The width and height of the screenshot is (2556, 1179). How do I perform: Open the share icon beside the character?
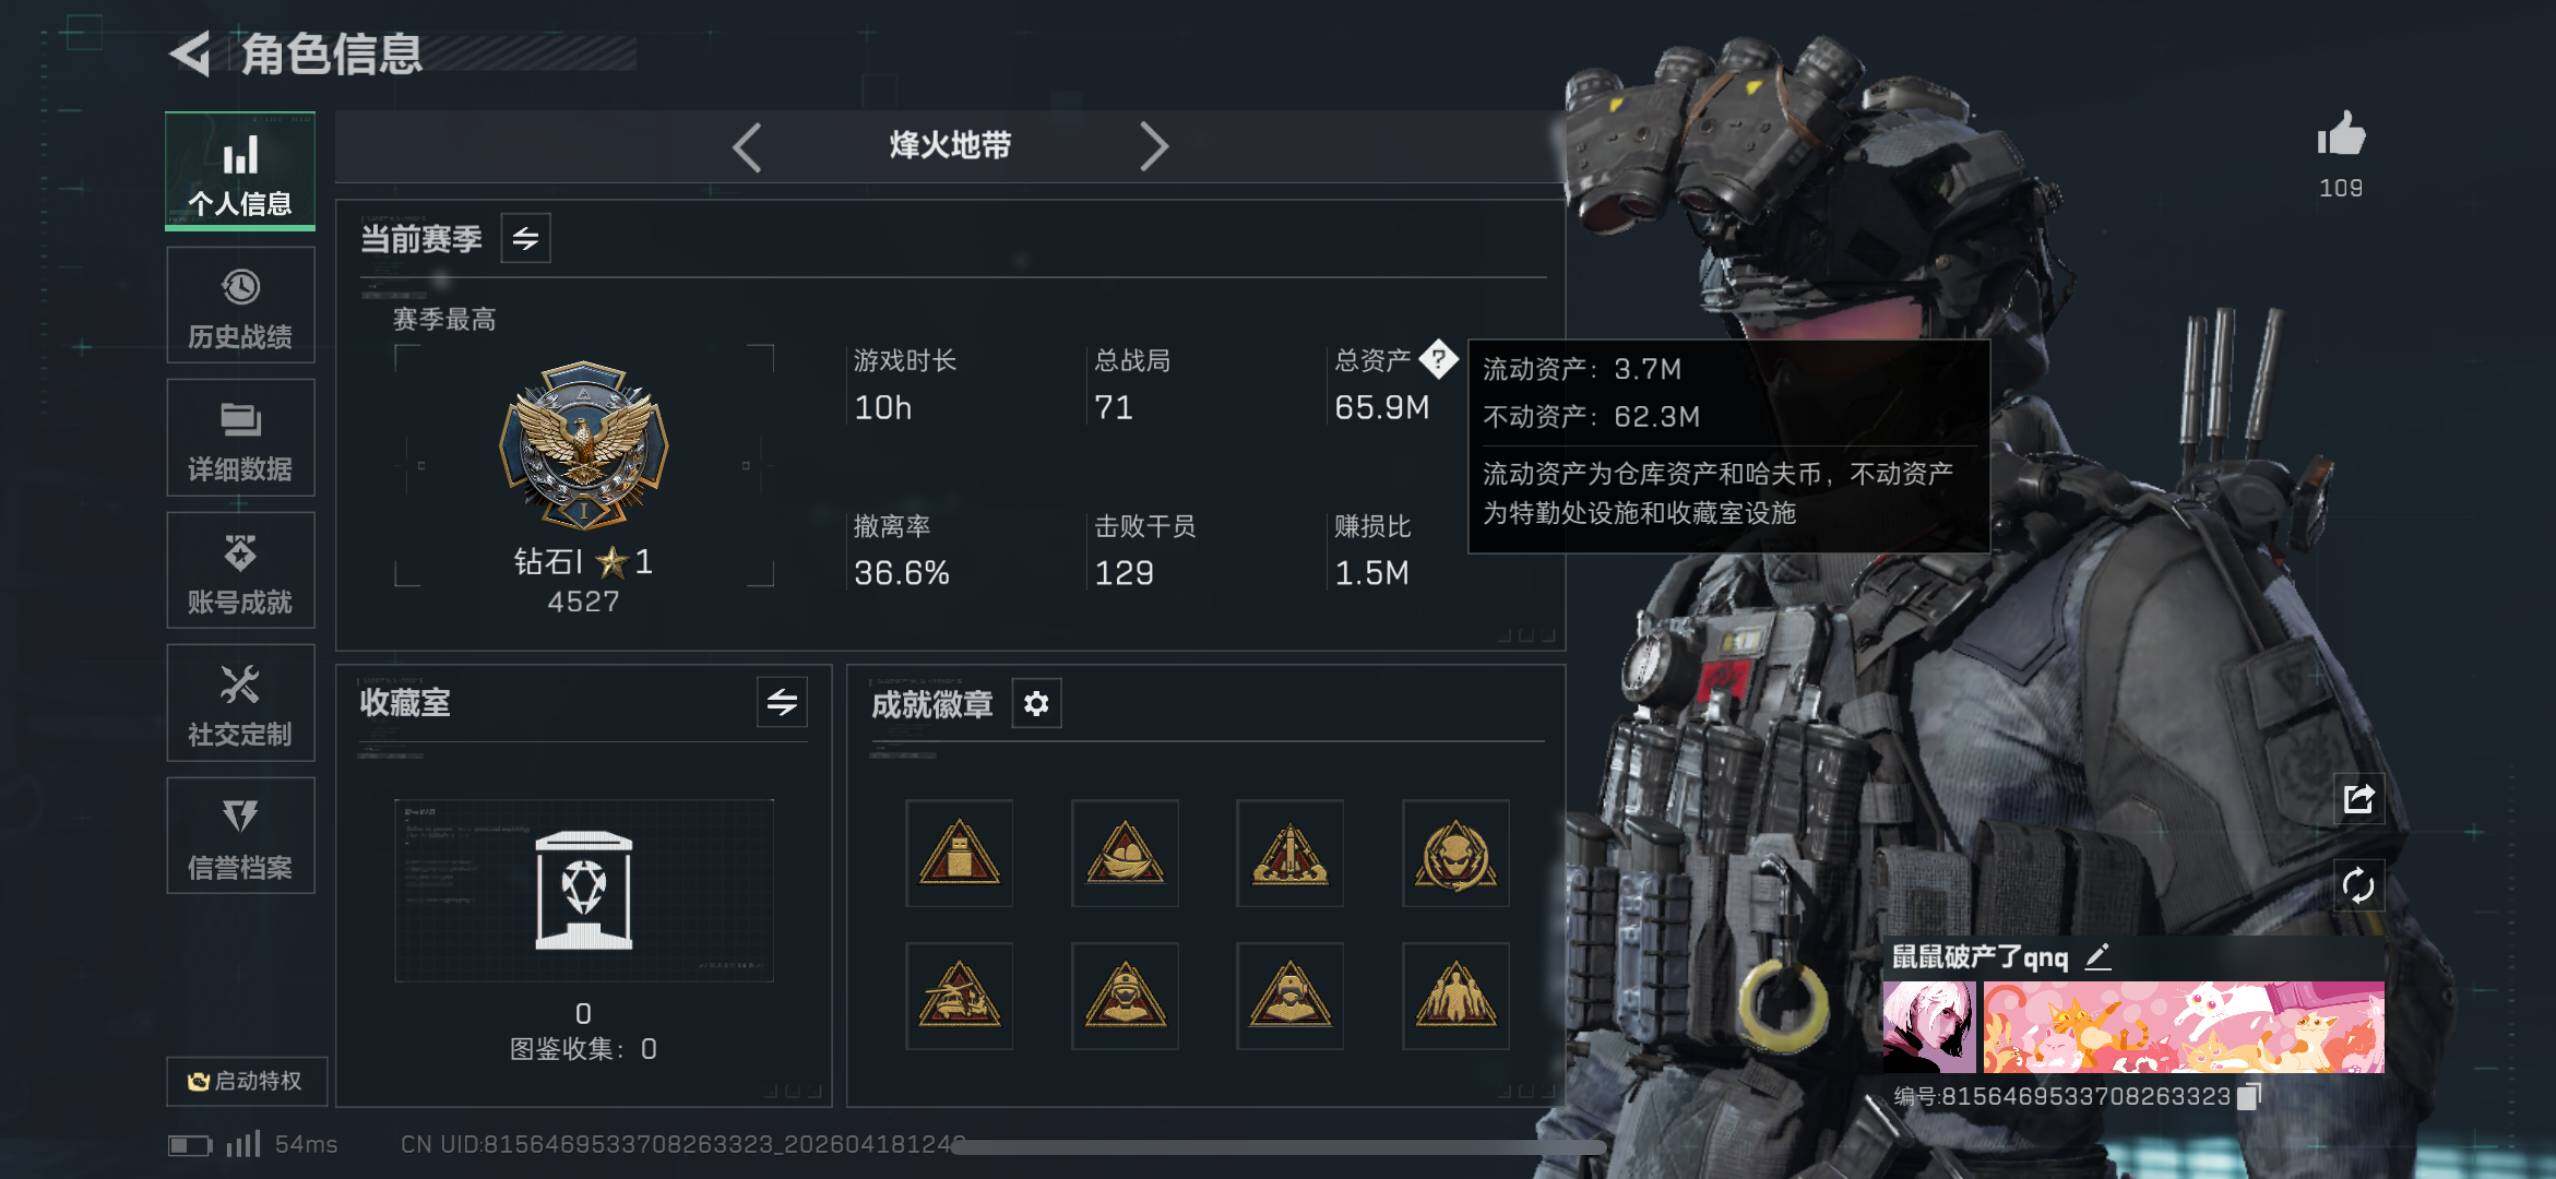point(2358,799)
